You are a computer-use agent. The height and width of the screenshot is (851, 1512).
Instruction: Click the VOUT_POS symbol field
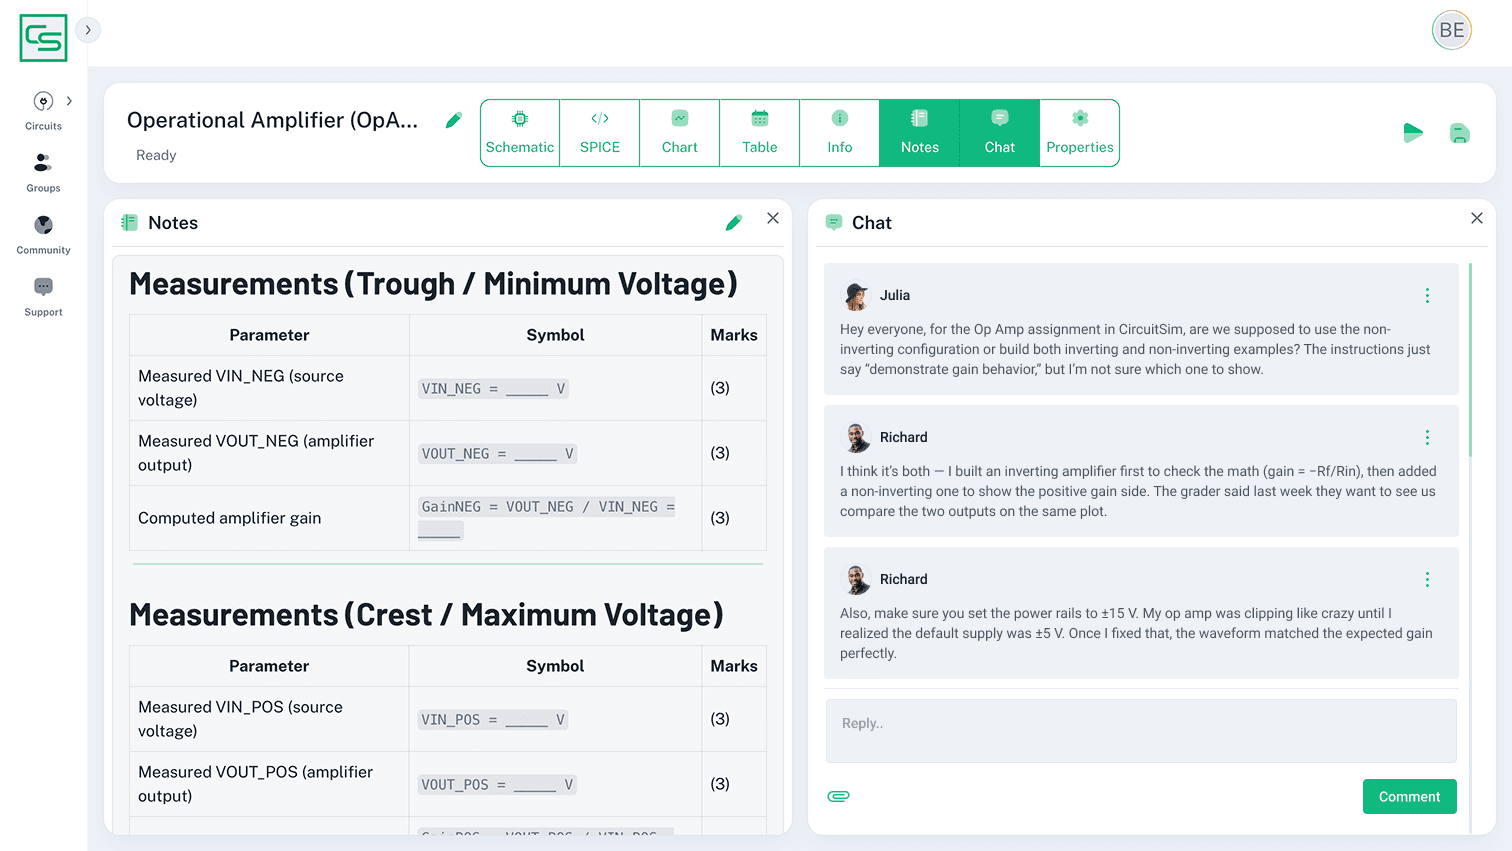click(x=497, y=785)
